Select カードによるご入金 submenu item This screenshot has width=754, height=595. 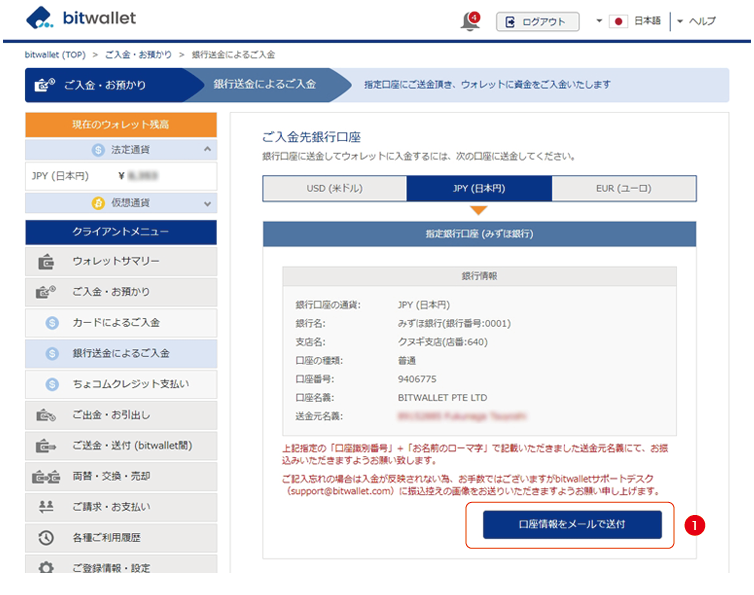(121, 323)
